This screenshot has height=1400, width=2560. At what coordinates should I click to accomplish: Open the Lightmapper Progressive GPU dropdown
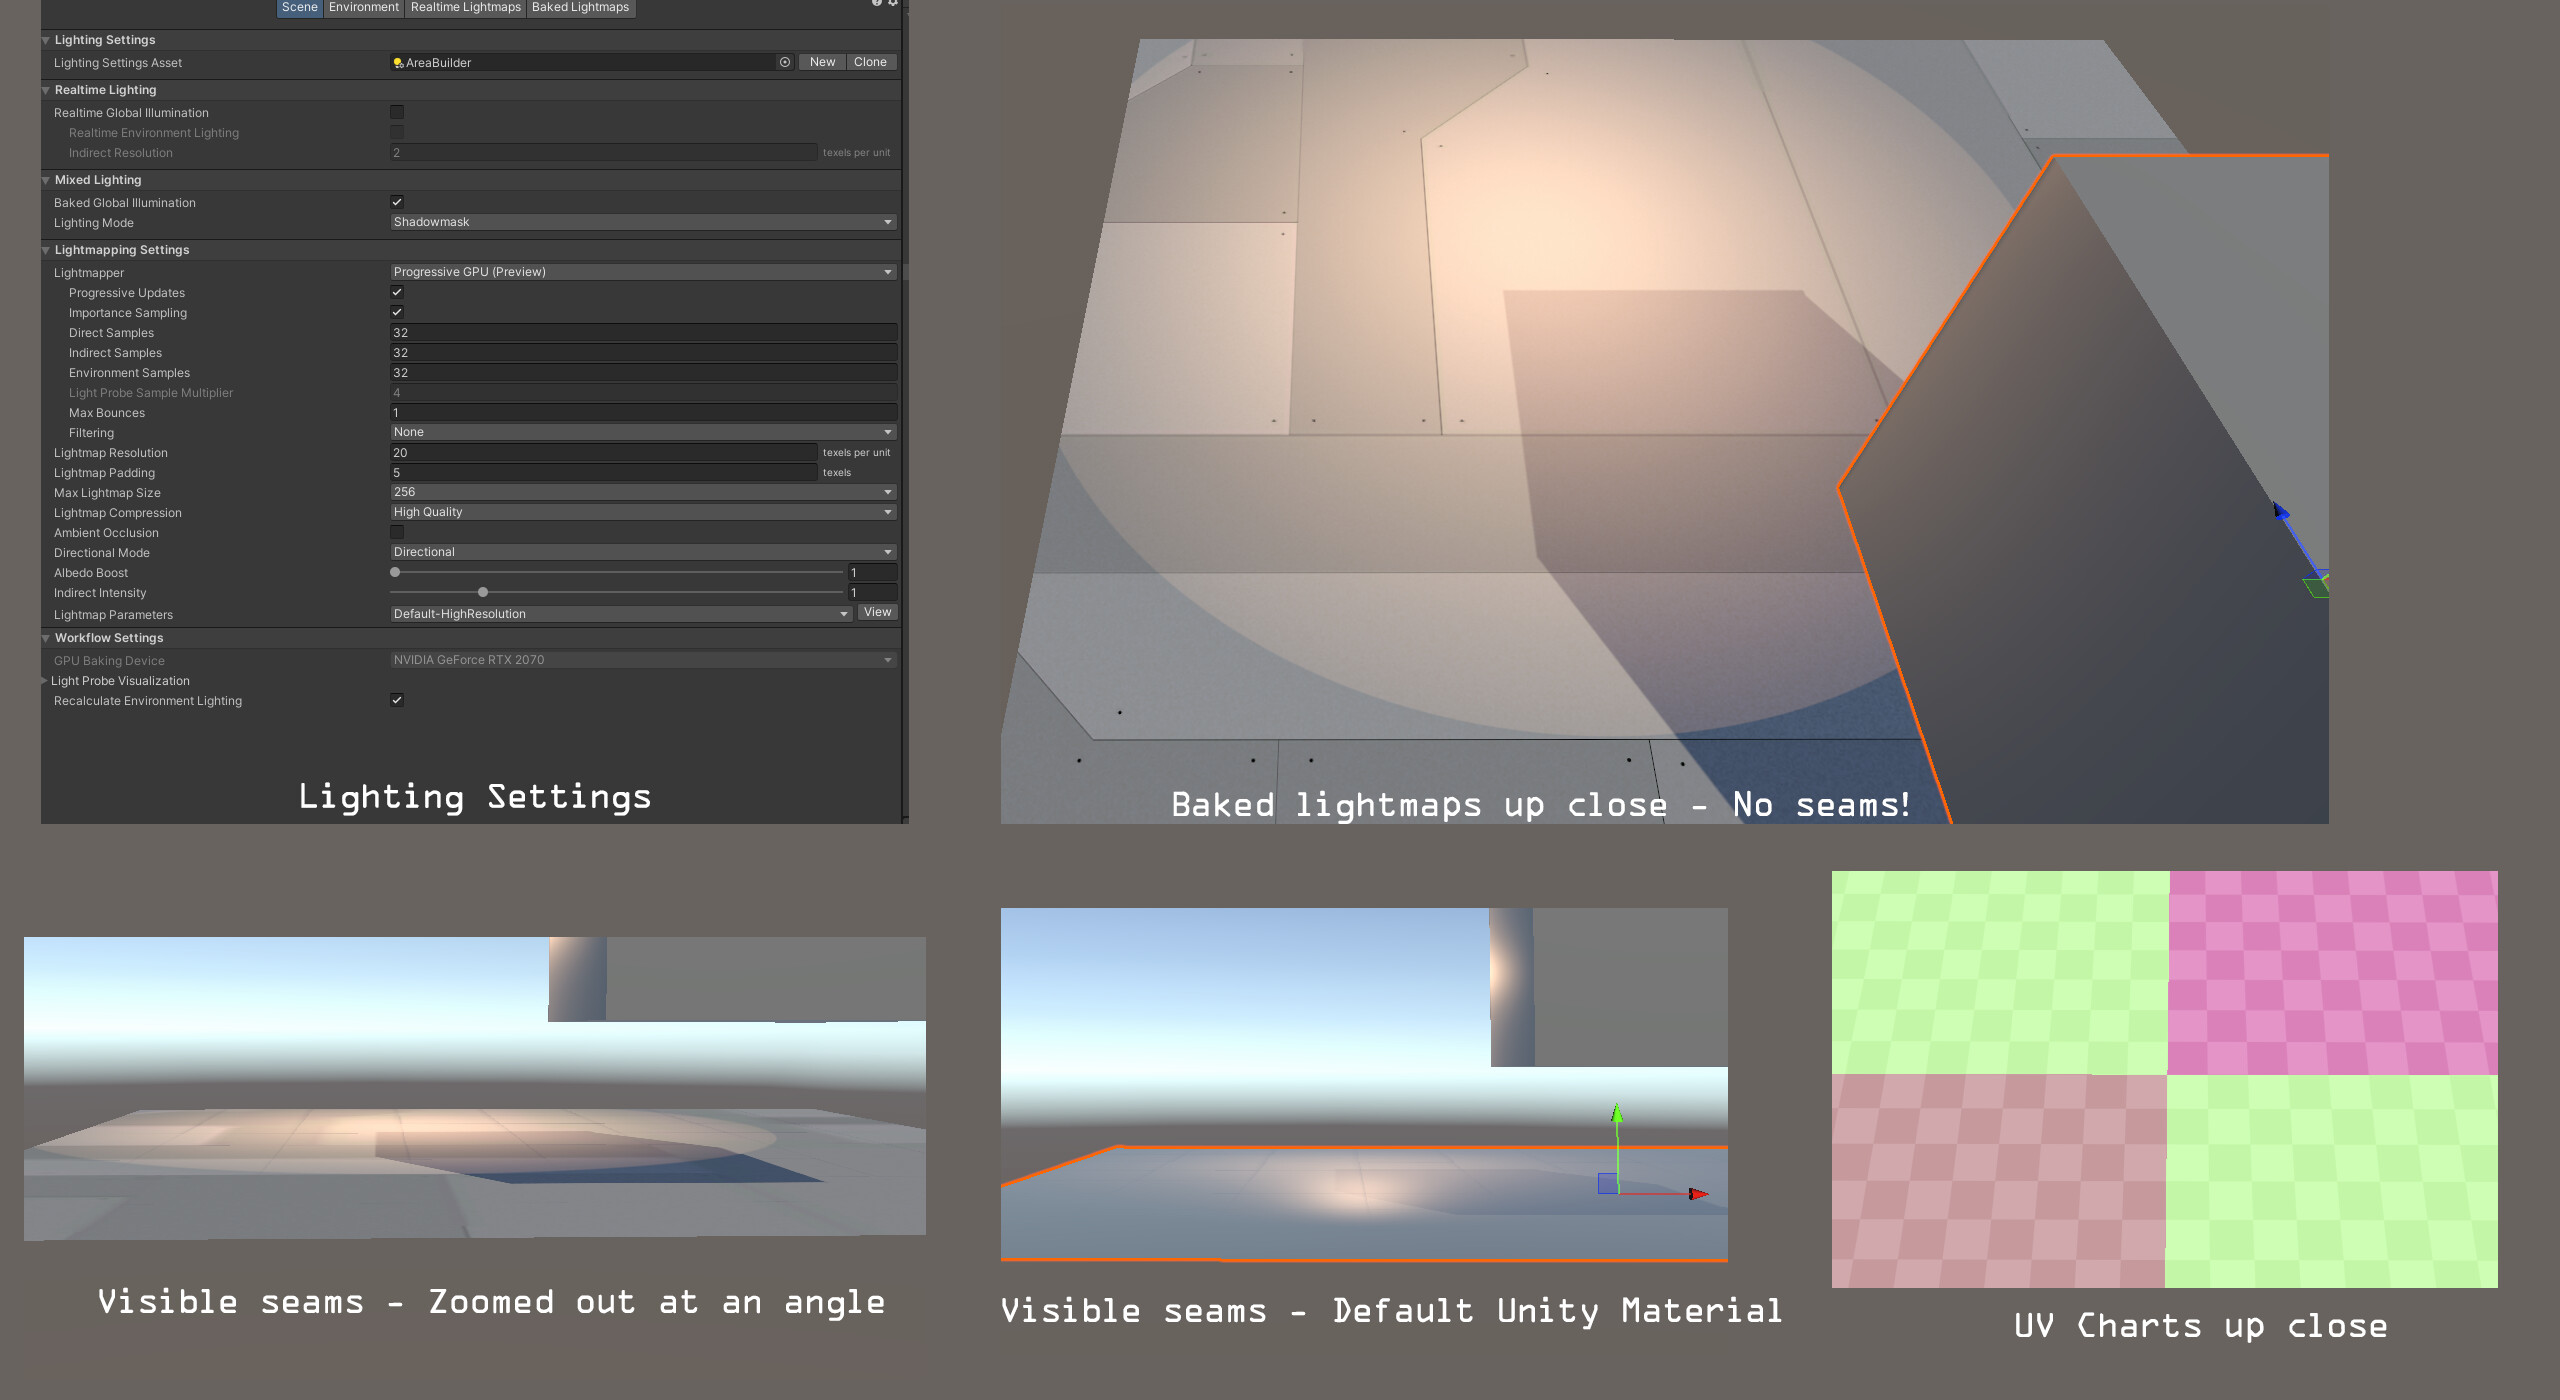[x=642, y=272]
